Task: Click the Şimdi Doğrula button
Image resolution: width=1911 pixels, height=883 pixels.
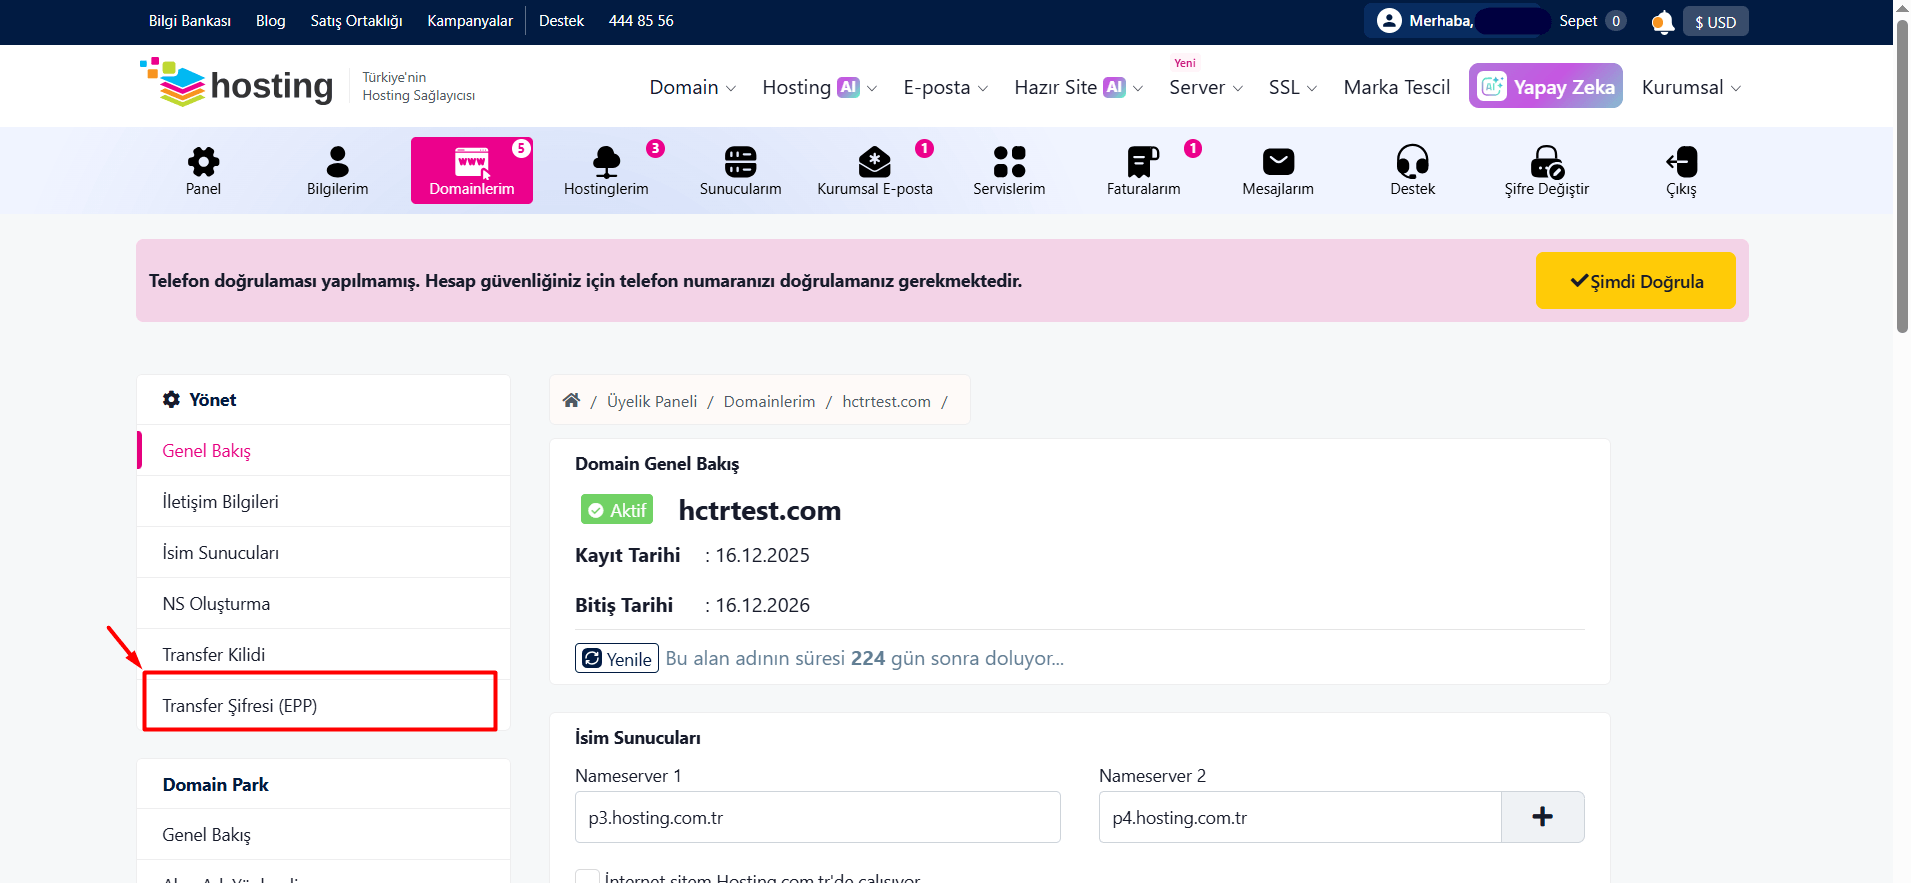Action: coord(1635,281)
